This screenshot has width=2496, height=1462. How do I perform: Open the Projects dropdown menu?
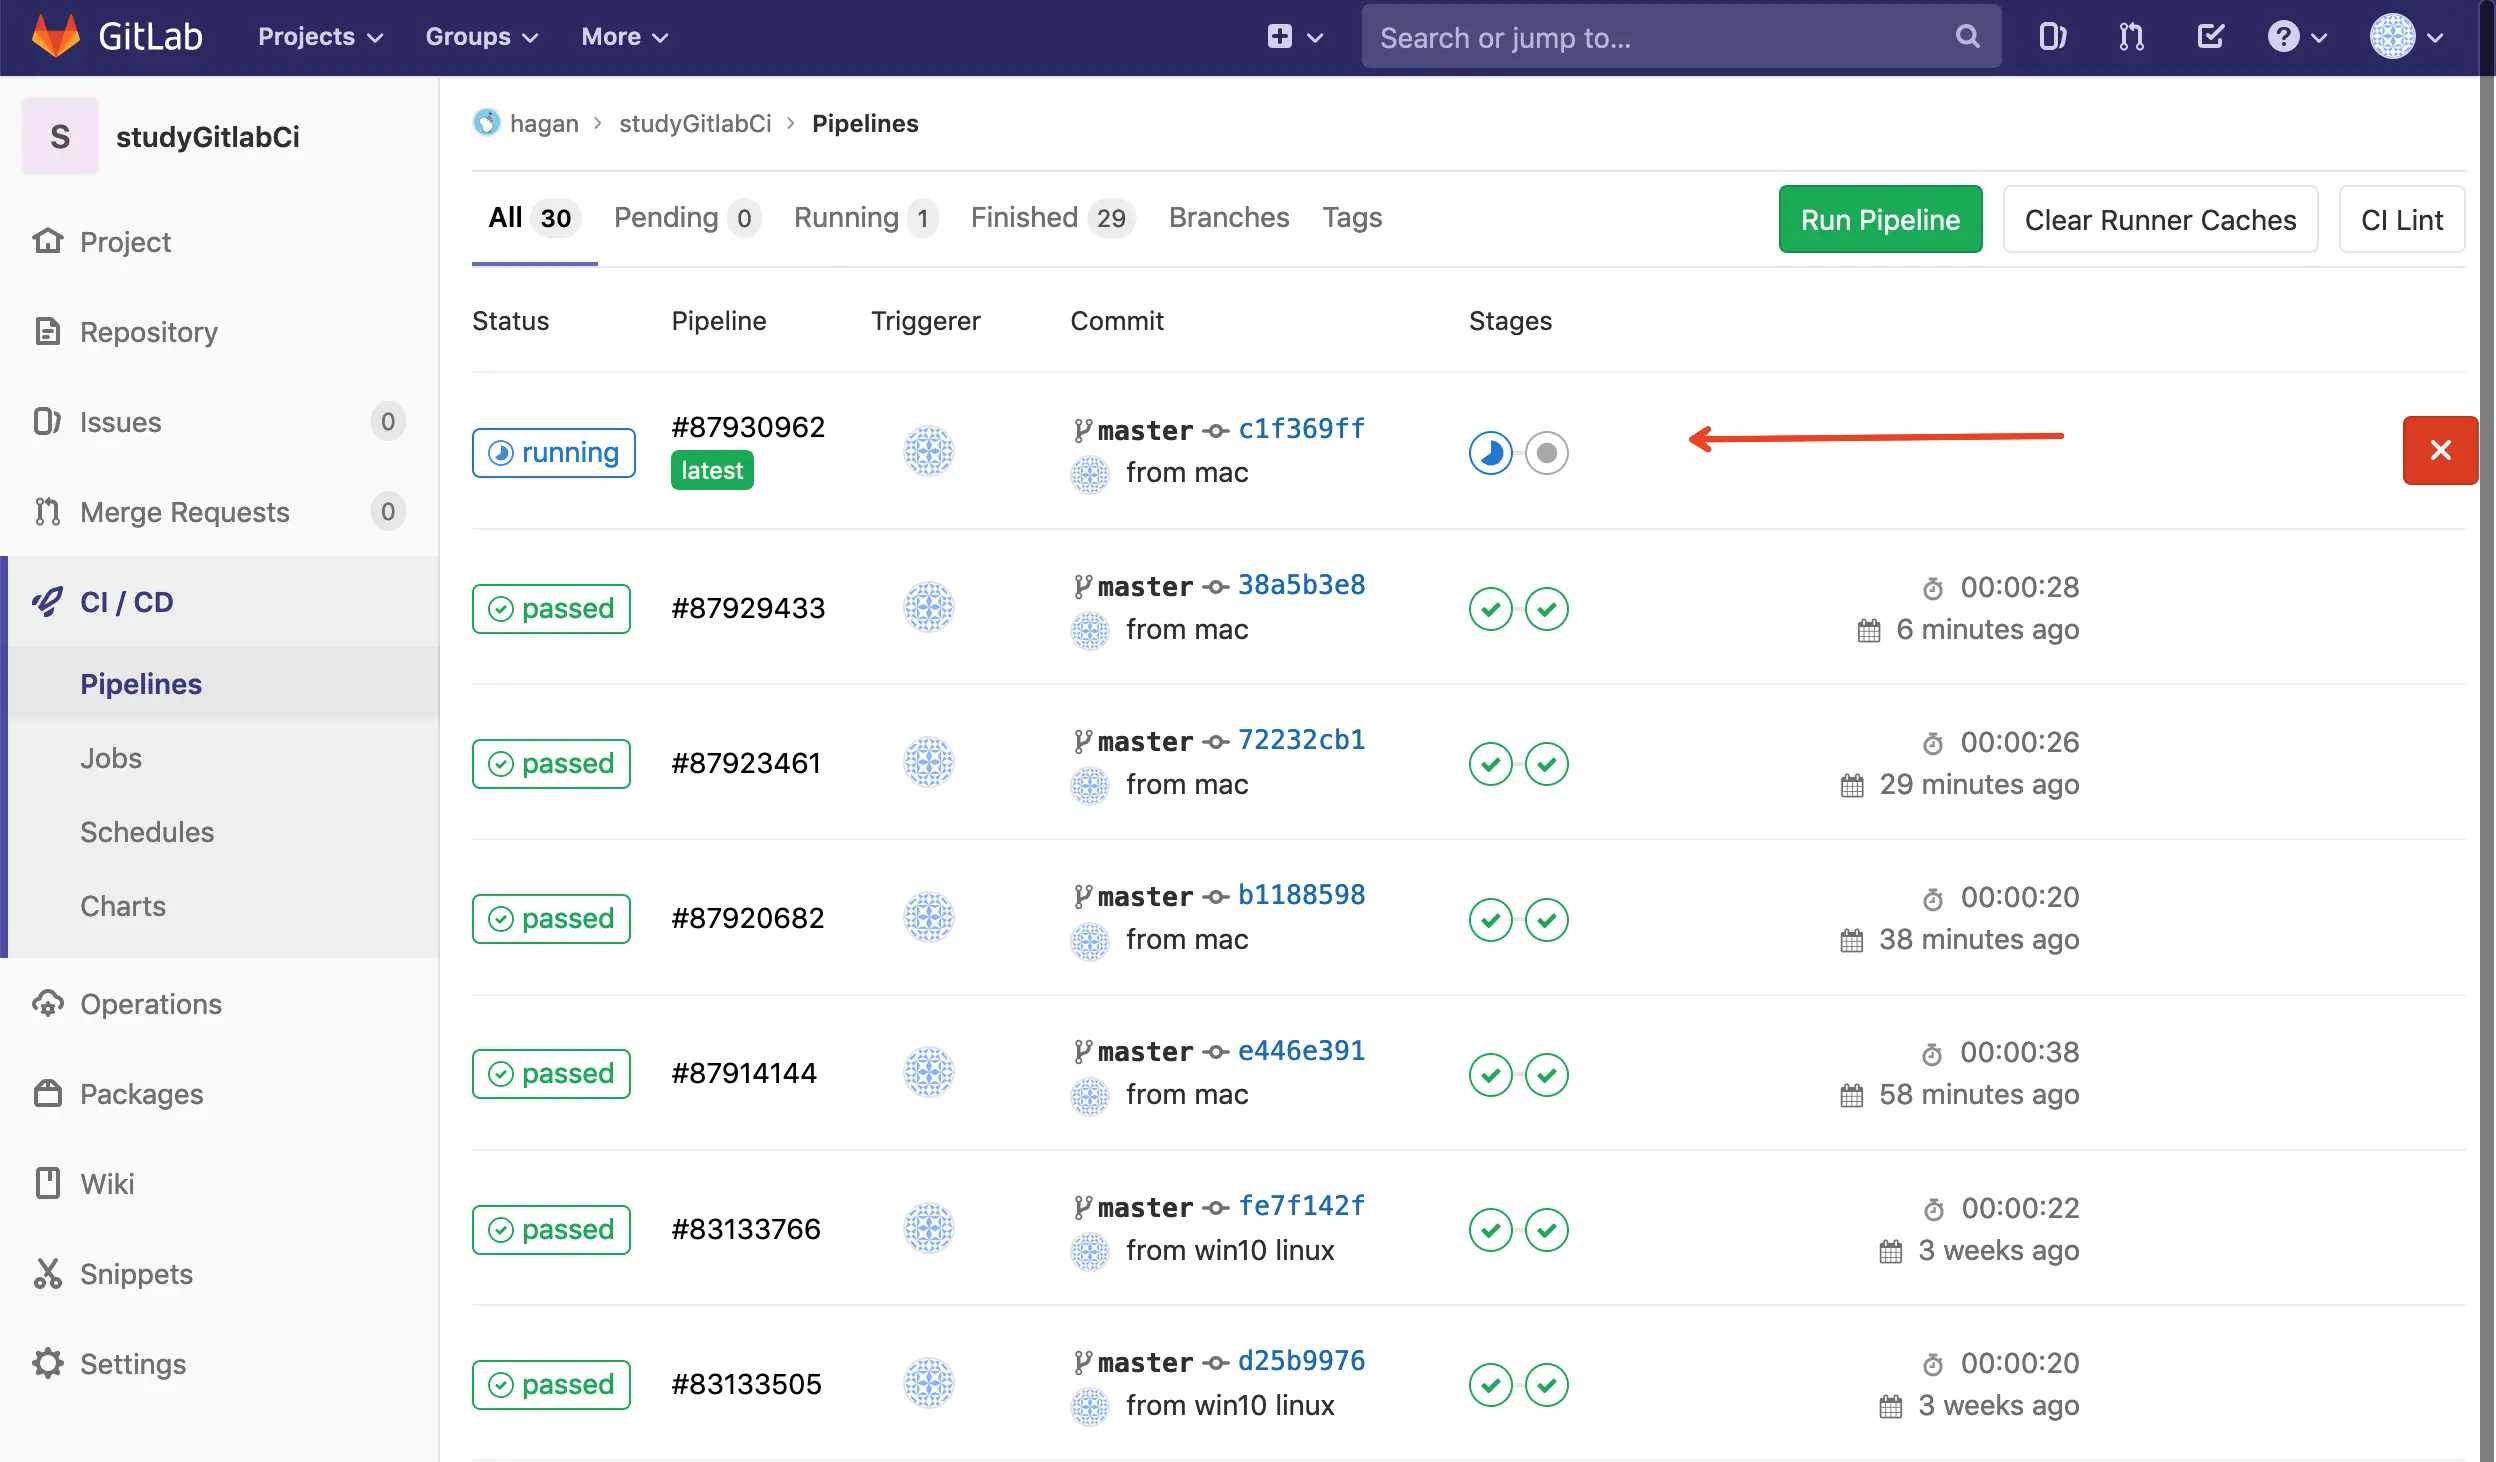click(320, 37)
